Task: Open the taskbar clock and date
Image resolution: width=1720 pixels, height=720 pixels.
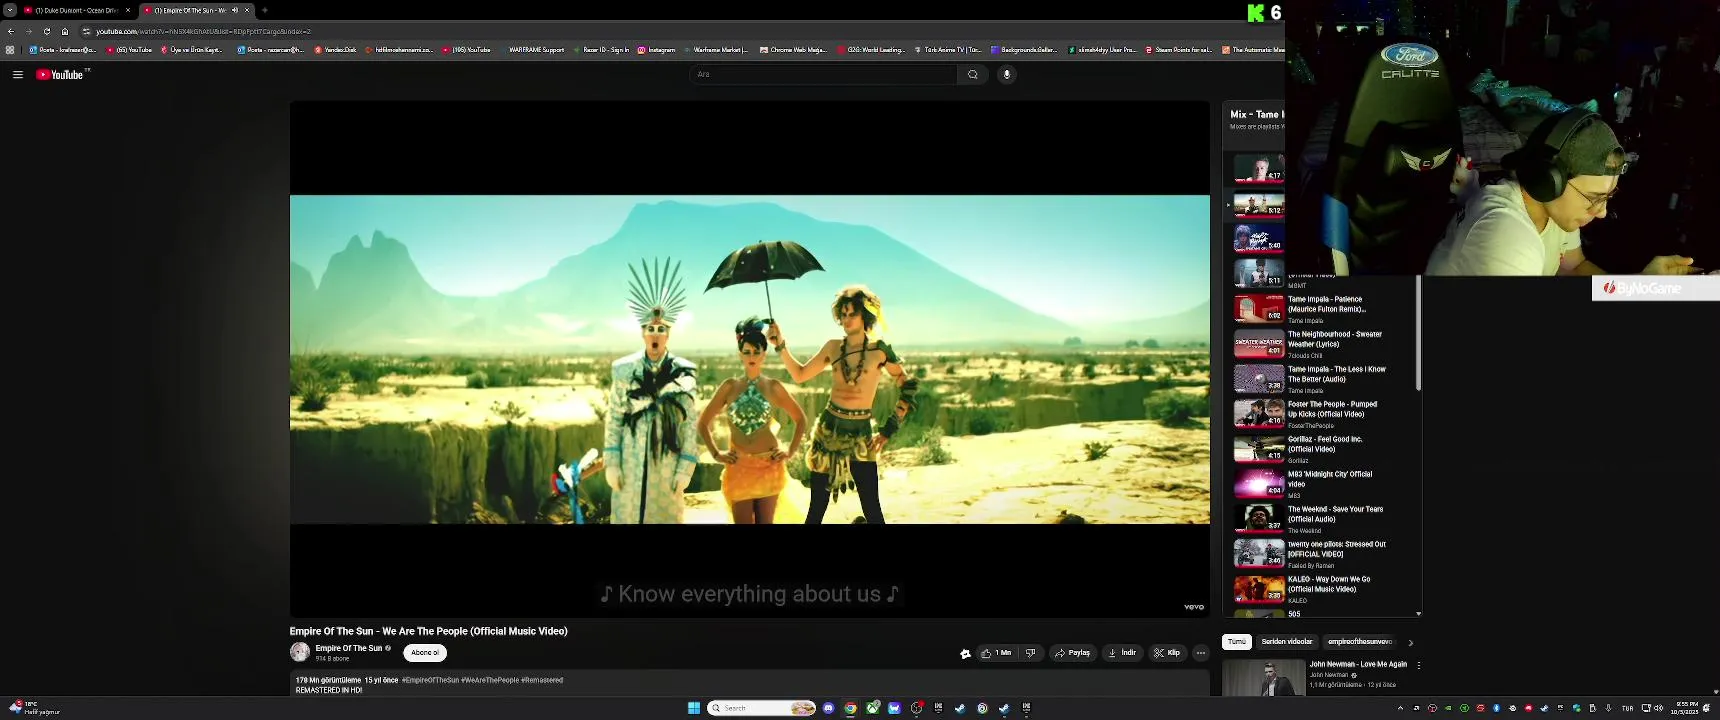Action: 1686,708
